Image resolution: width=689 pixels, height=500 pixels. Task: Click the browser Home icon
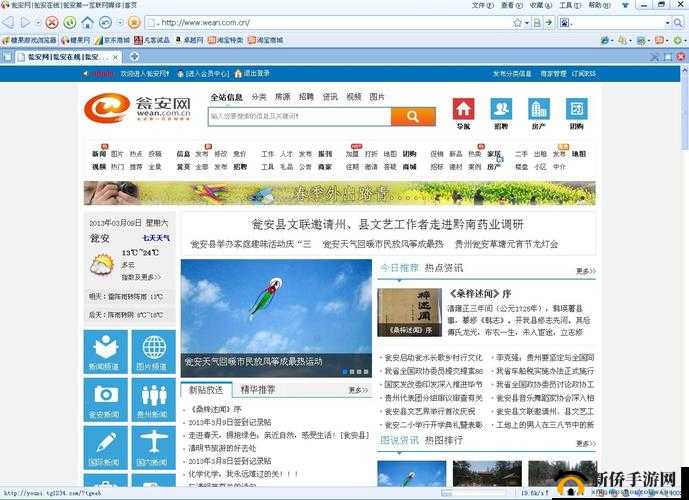pos(87,22)
